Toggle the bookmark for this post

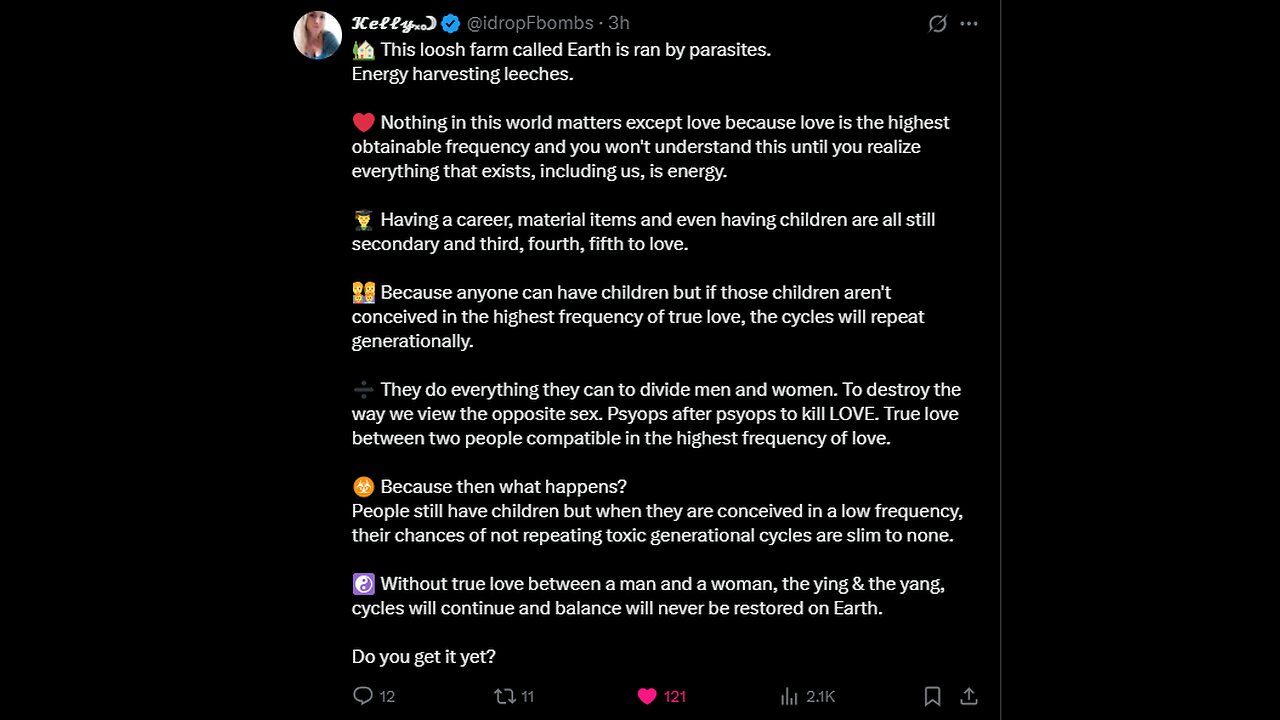932,696
